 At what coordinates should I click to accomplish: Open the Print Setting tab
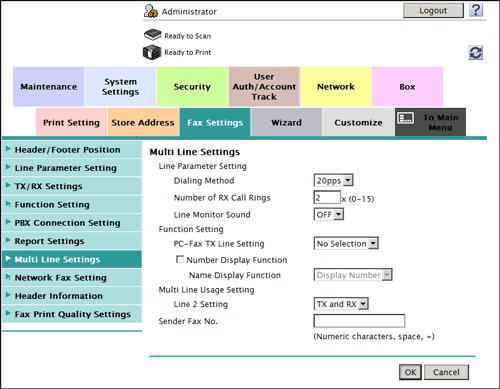pos(71,122)
